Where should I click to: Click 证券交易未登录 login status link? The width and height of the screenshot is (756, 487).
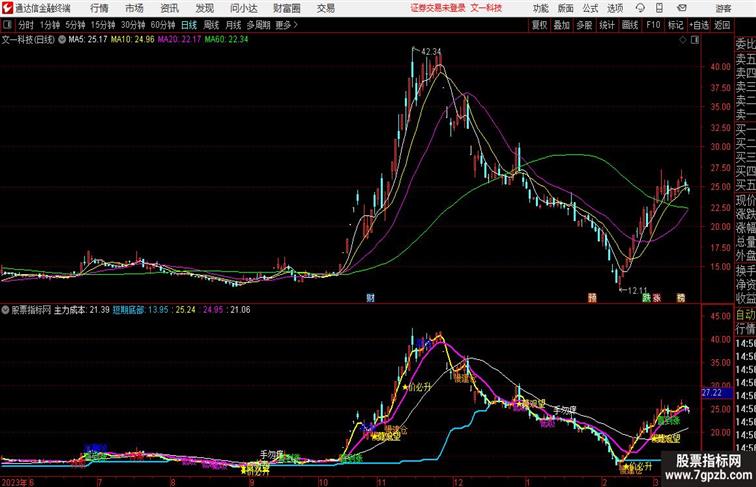438,8
